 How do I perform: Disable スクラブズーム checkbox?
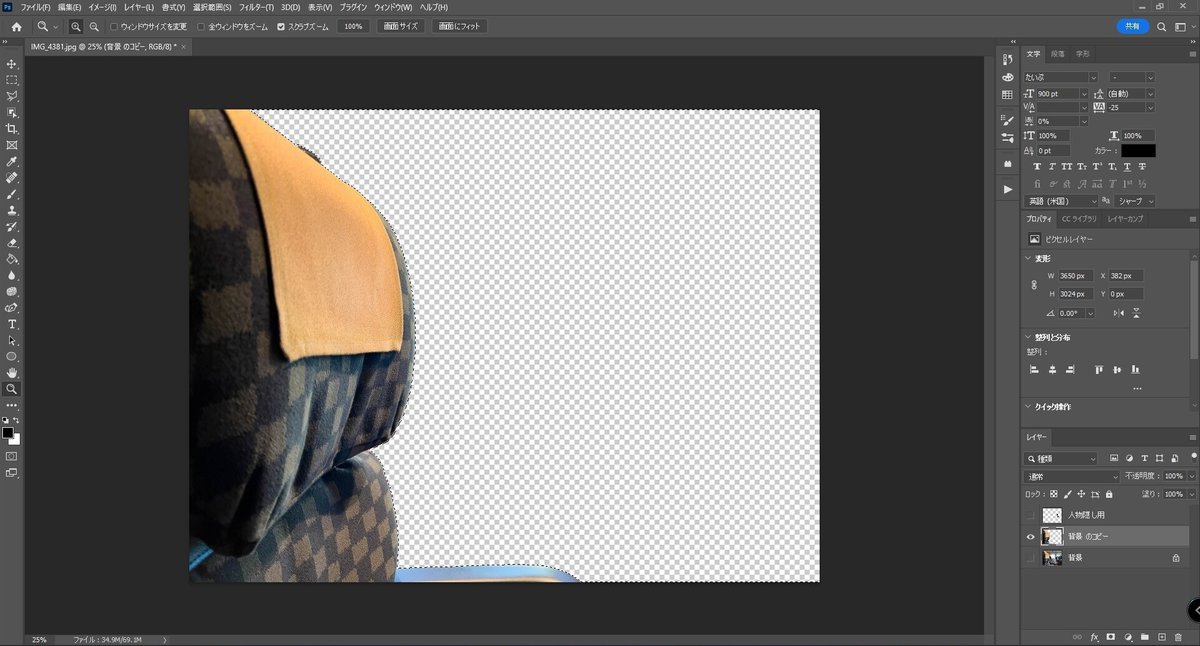pos(281,26)
